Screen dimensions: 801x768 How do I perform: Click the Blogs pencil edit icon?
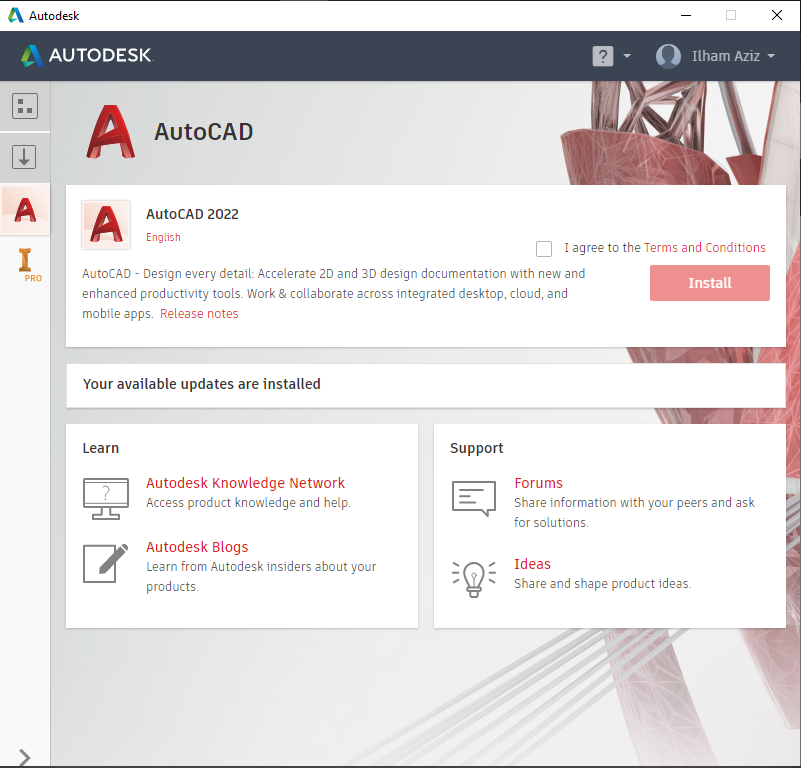[x=106, y=563]
